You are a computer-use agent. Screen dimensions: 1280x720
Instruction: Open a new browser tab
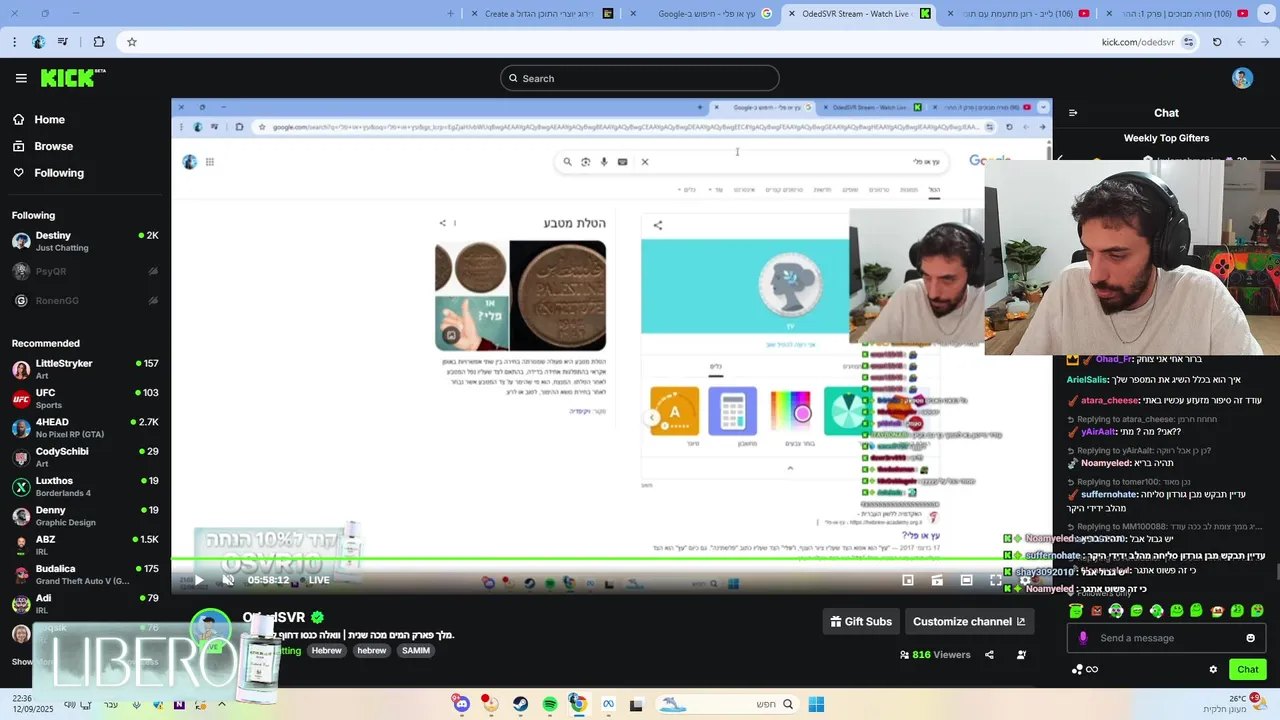[450, 13]
